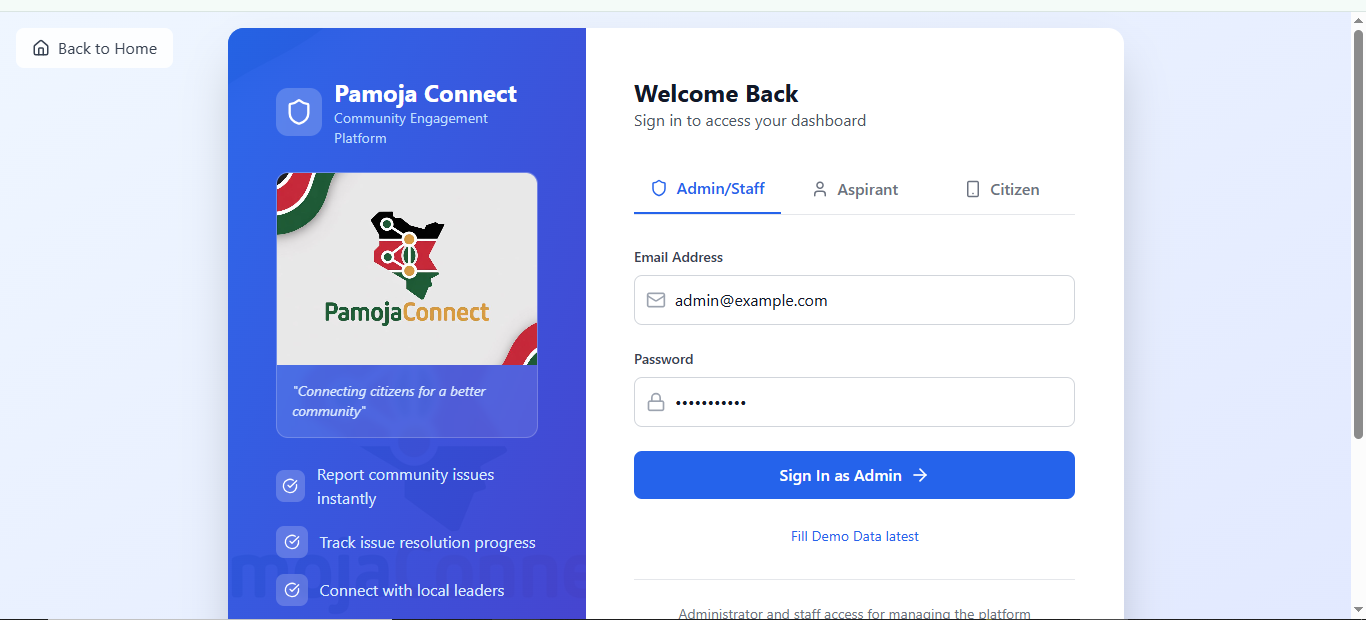Click the PamojaConnect Kenya logo image
The image size is (1366, 620).
click(x=406, y=268)
